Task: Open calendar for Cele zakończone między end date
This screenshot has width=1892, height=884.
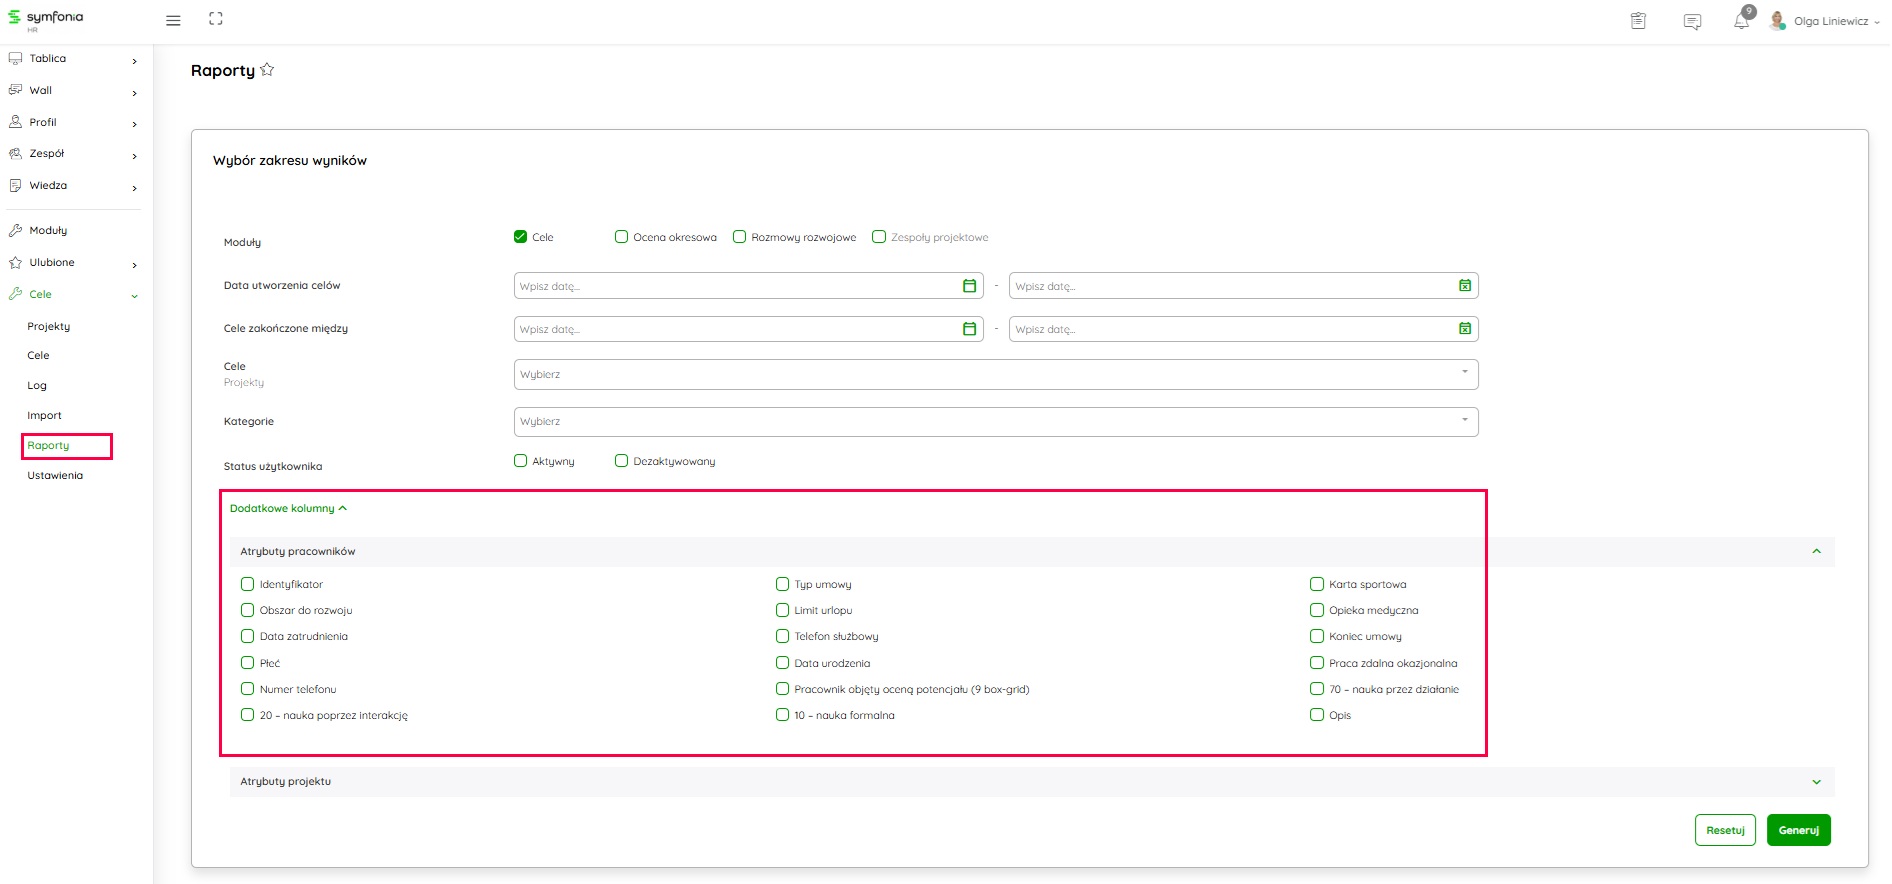Action: click(x=1464, y=329)
